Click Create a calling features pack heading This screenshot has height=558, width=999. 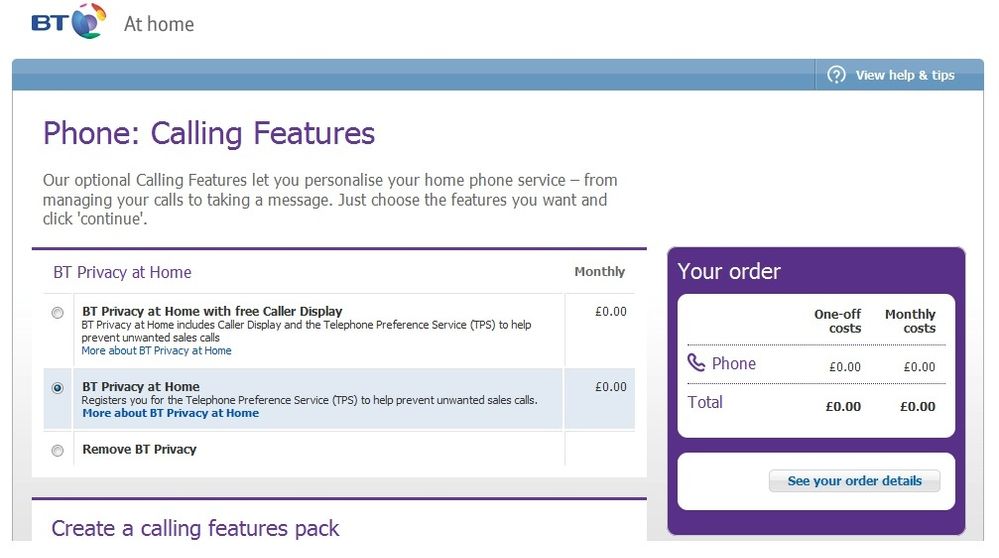pos(195,528)
